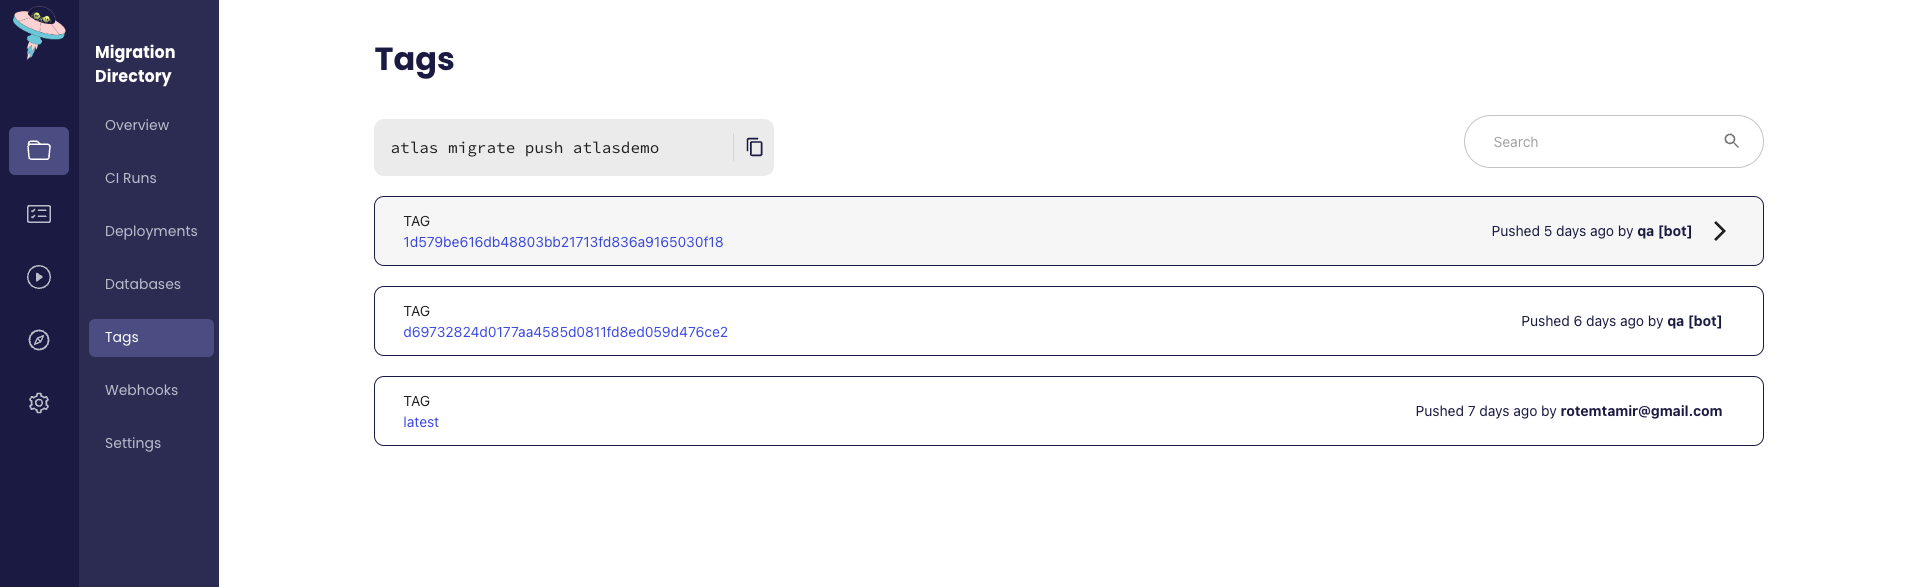
Task: Open the Webhooks section
Action: coord(141,390)
